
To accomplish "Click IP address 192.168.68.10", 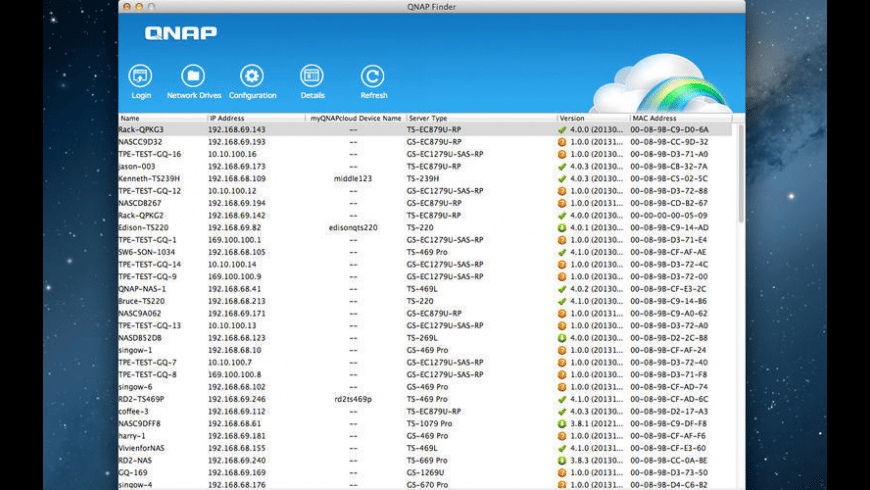I will (235, 350).
